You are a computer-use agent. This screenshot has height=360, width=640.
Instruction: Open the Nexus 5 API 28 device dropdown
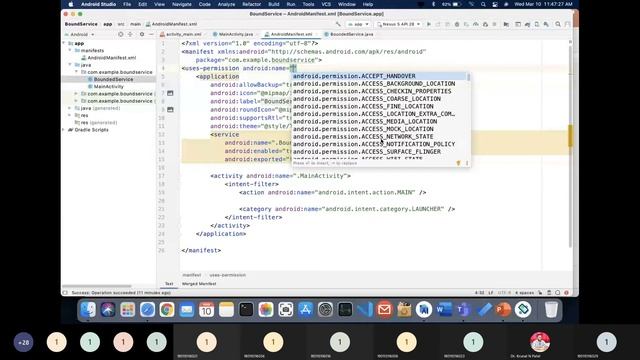click(x=398, y=24)
